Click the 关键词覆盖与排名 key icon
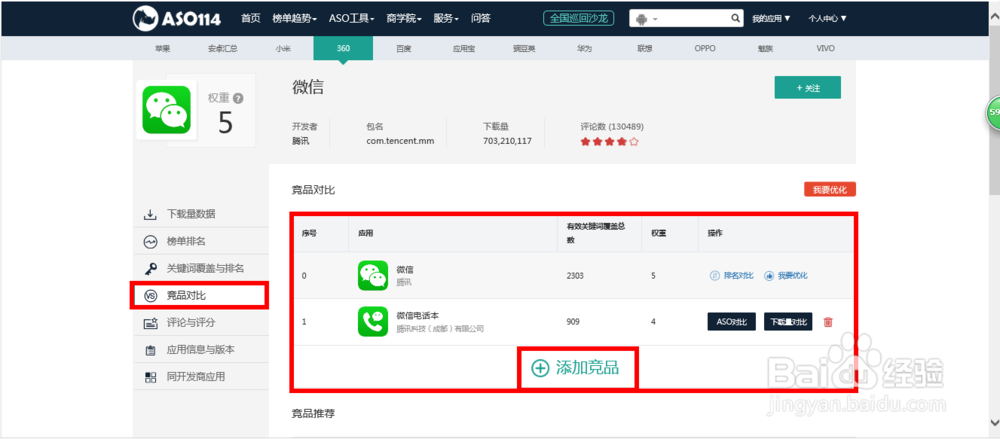Image resolution: width=1000 pixels, height=439 pixels. (x=150, y=269)
